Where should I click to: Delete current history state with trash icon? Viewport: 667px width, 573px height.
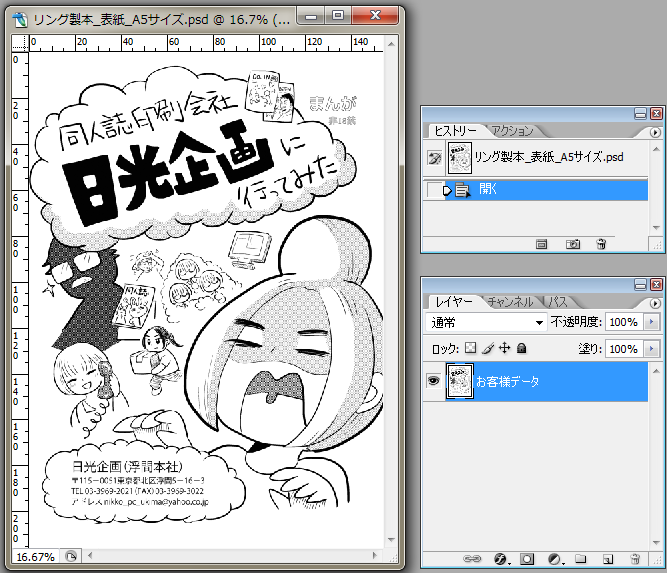coord(601,244)
